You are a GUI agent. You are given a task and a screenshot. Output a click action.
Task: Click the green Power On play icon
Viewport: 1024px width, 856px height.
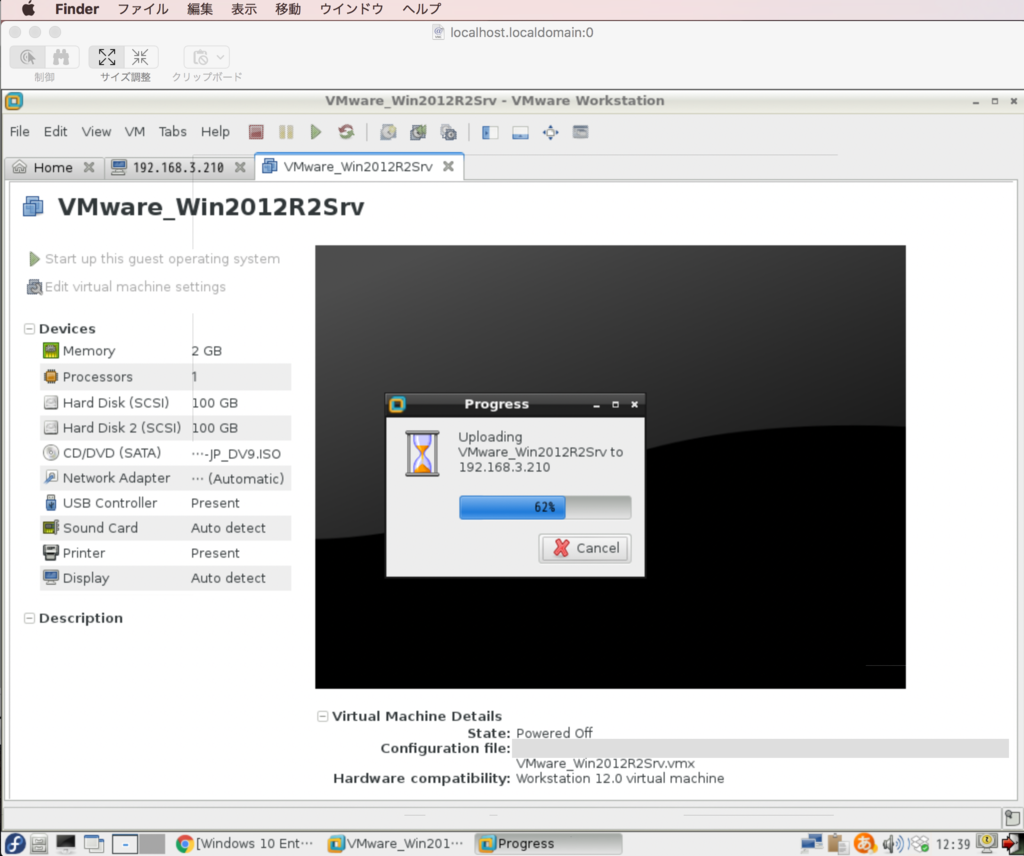[x=316, y=133]
